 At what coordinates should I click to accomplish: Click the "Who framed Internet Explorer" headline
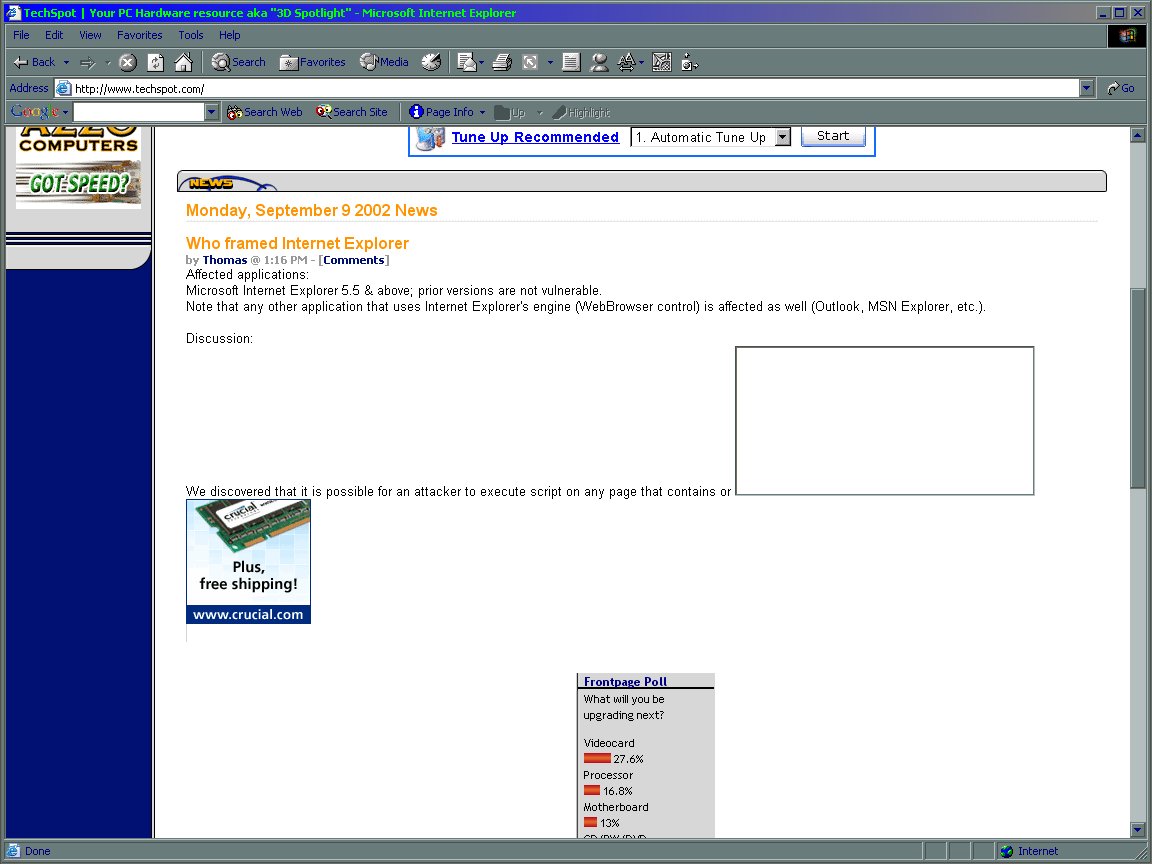[297, 243]
